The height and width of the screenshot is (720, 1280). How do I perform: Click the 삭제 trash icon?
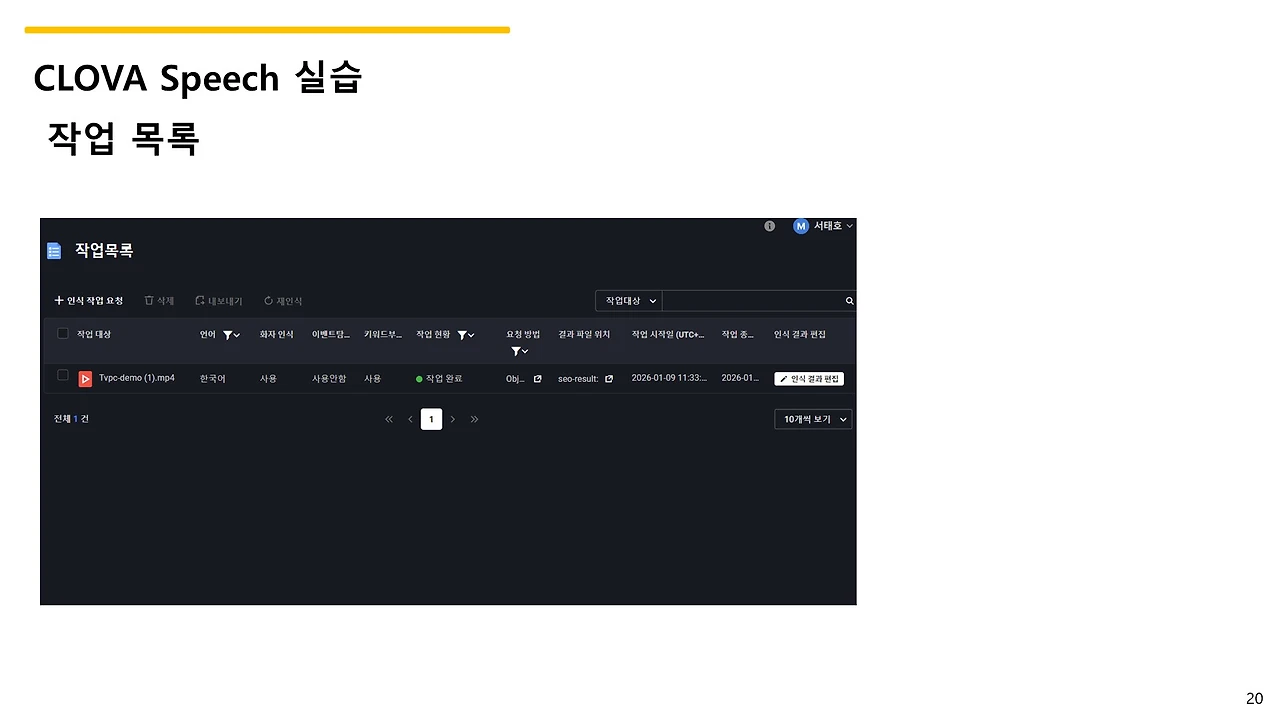pyautogui.click(x=147, y=299)
